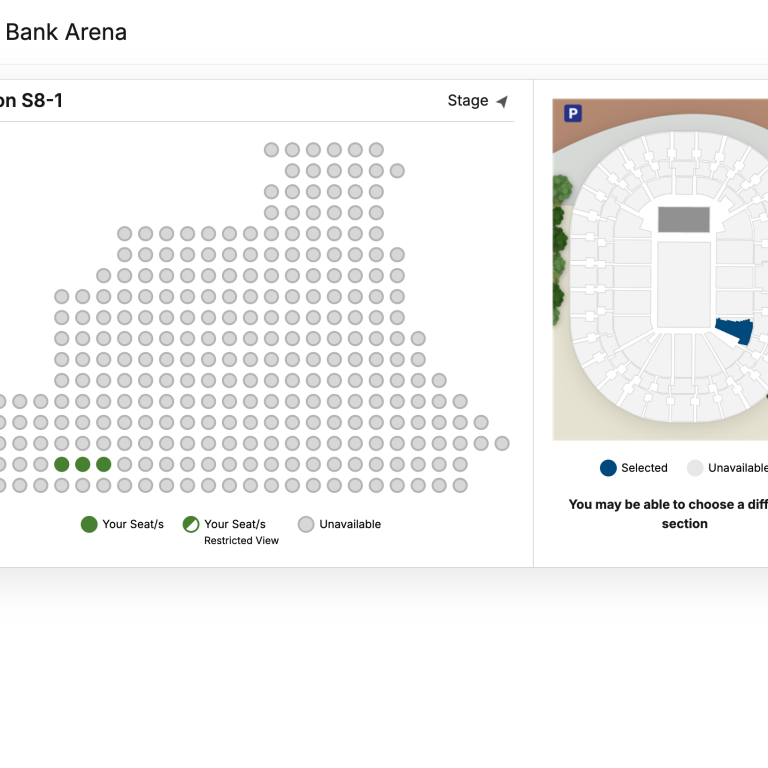Click the rightmost seat of the widest row
768x768 pixels.
click(502, 443)
